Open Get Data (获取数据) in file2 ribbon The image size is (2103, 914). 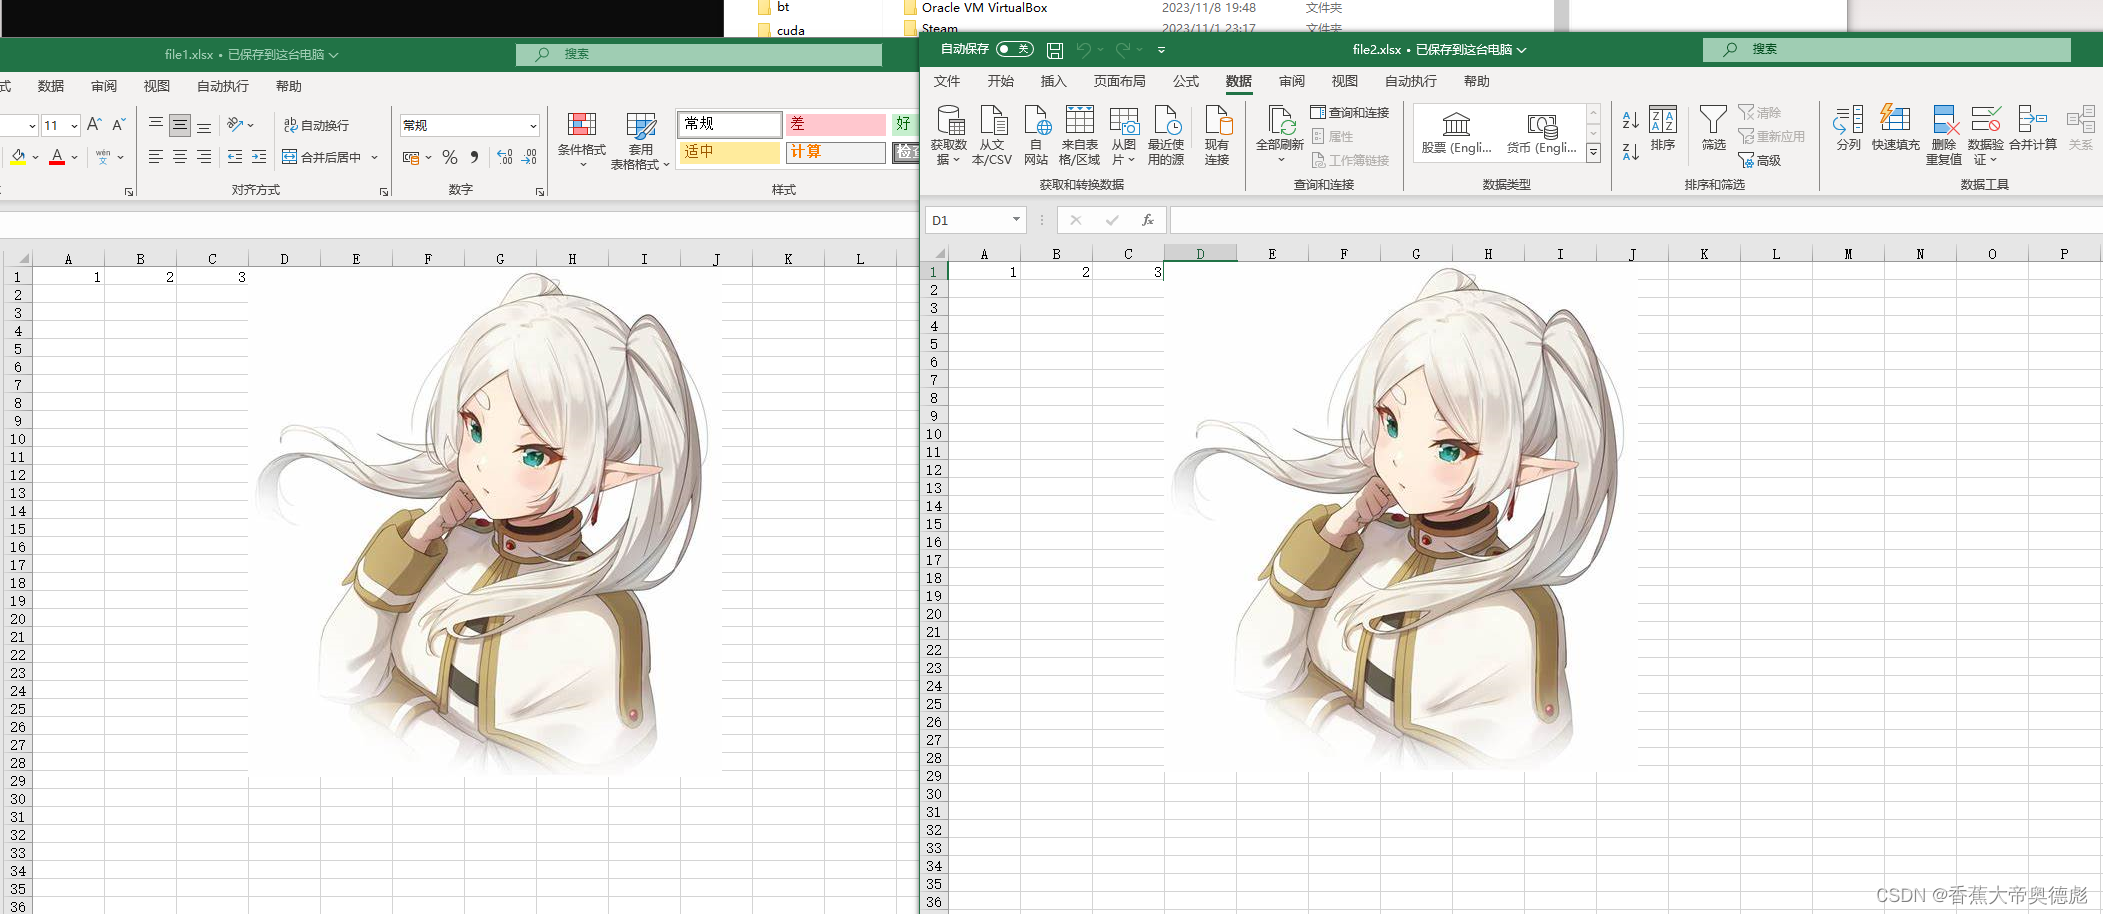[948, 135]
